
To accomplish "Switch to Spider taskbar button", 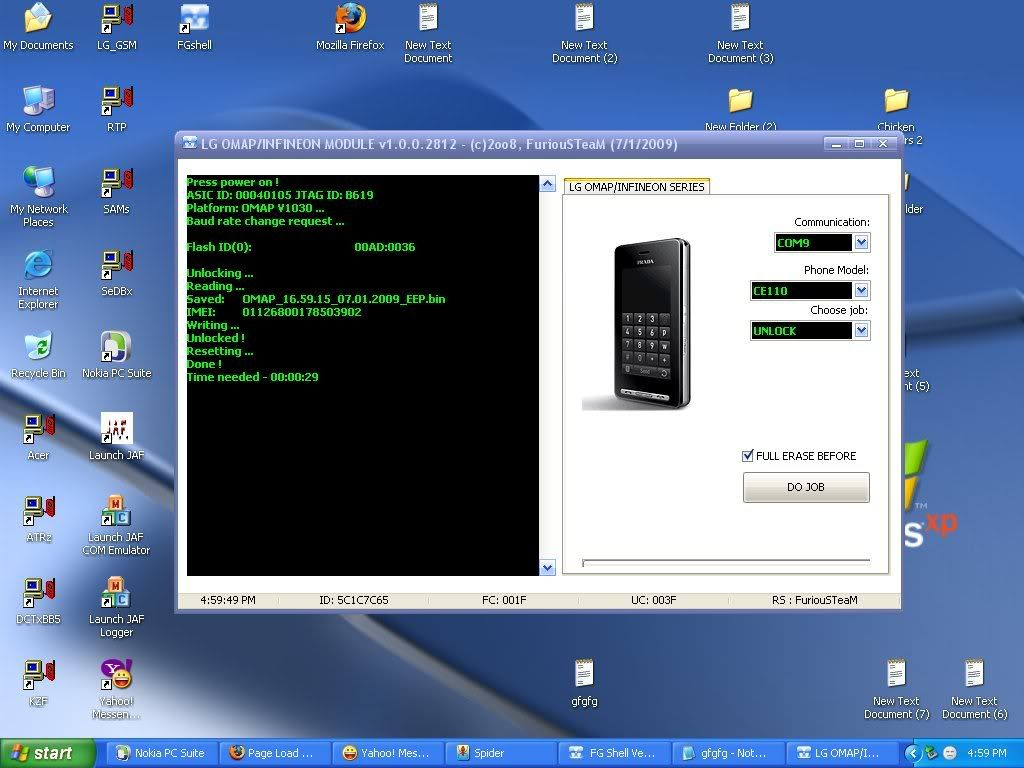I will tap(501, 753).
